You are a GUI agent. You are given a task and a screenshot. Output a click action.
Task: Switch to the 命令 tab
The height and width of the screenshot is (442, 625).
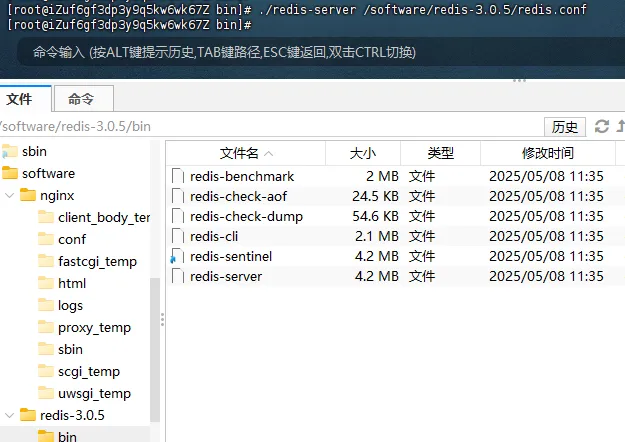coord(84,99)
